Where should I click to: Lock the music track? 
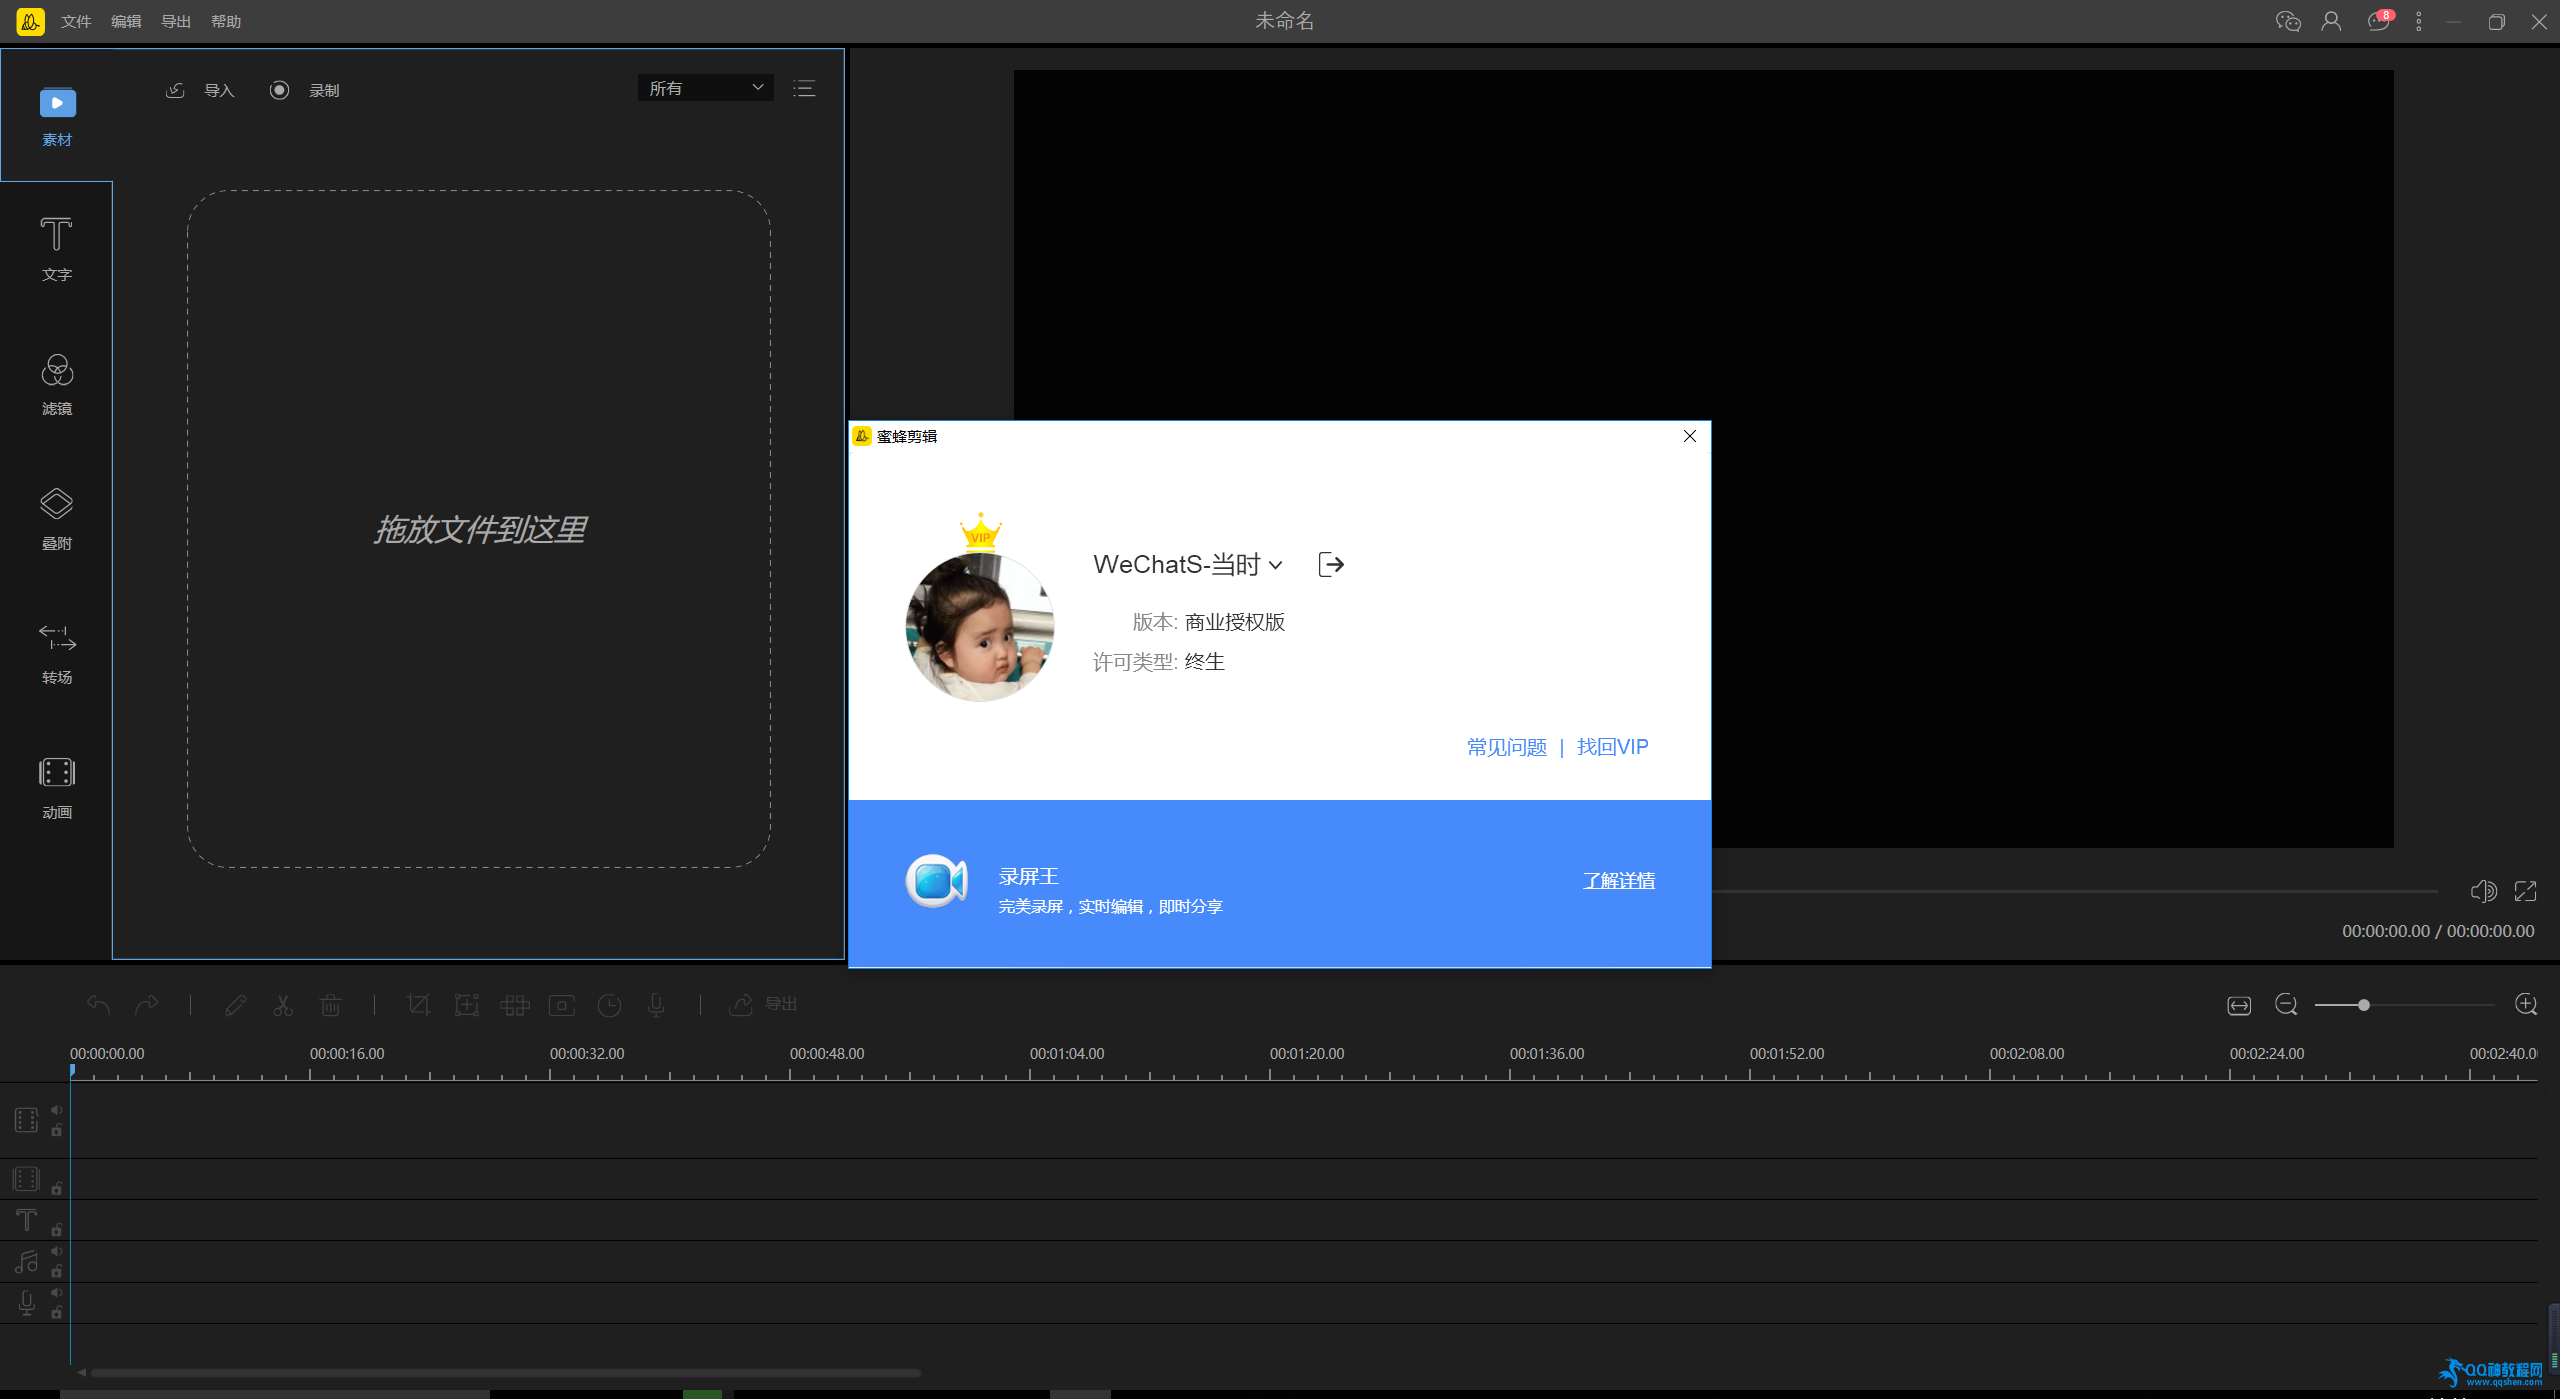click(x=57, y=1271)
